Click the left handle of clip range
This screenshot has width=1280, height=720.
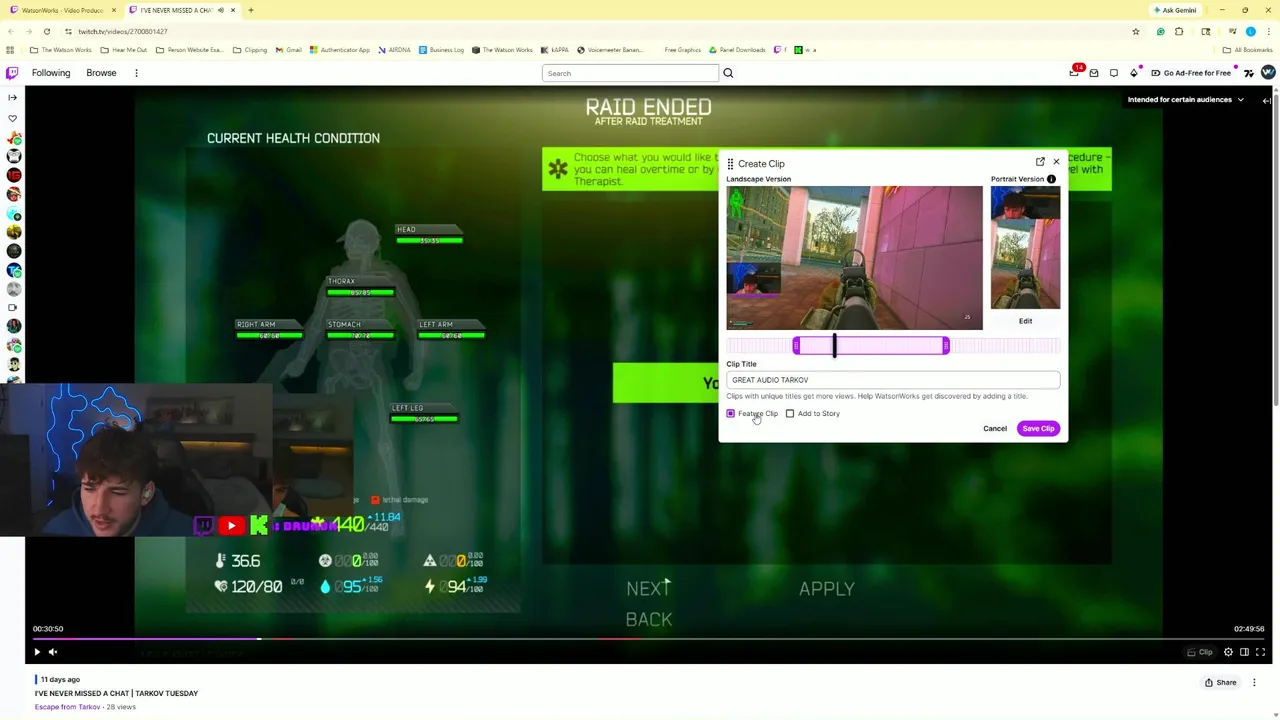(x=796, y=346)
